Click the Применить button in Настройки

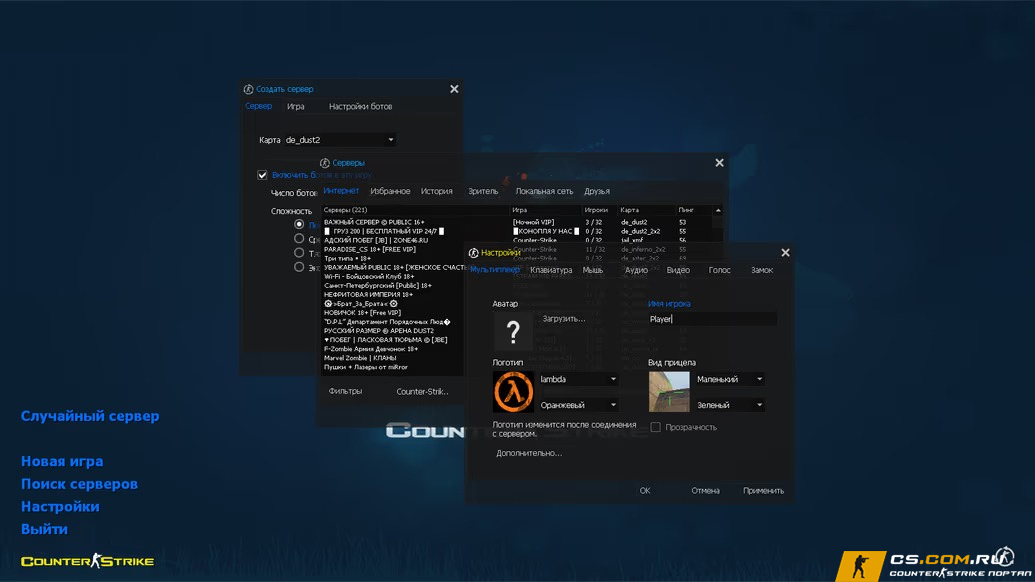[763, 491]
